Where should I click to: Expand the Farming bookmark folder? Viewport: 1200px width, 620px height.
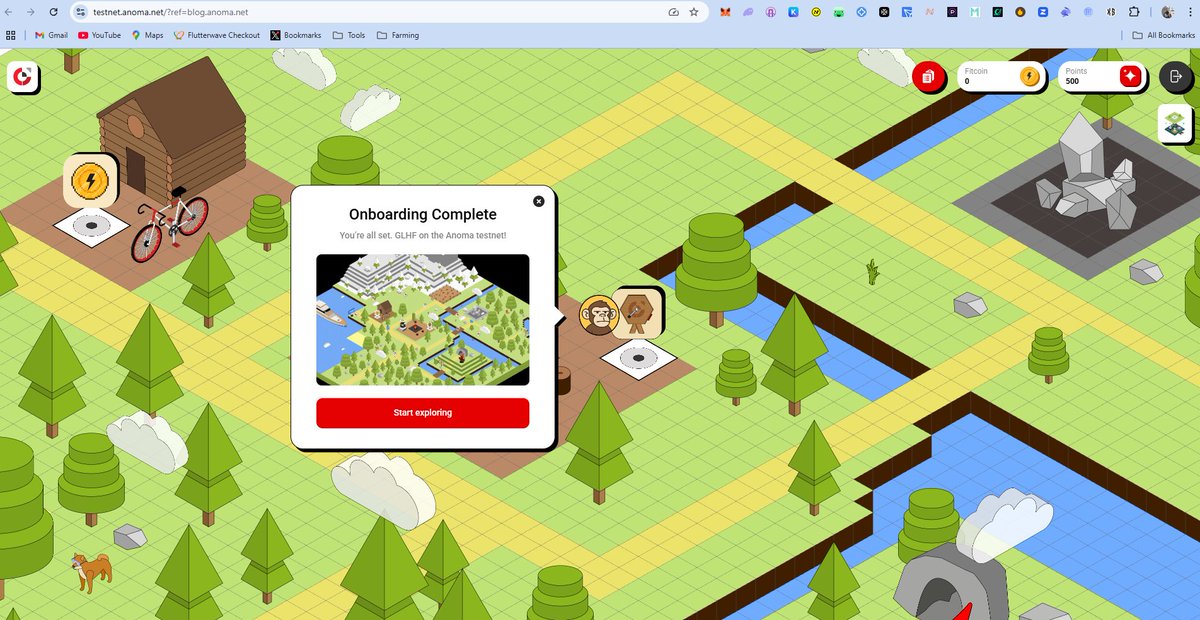point(398,35)
